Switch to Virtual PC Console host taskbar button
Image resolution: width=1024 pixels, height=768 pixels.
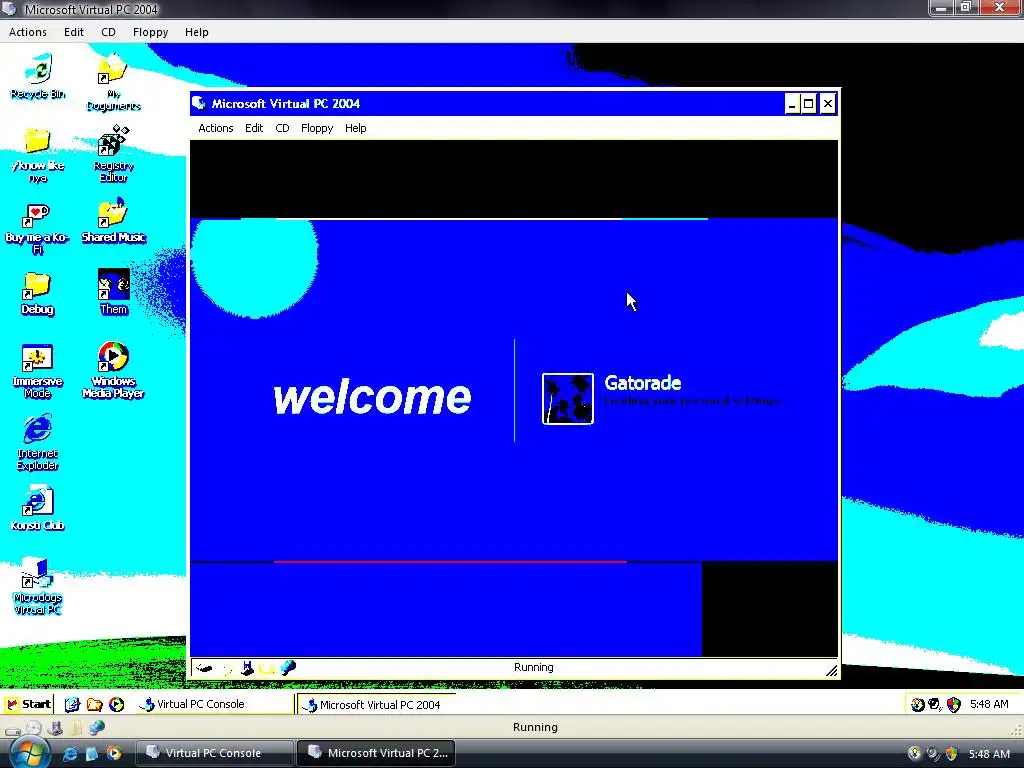click(214, 753)
